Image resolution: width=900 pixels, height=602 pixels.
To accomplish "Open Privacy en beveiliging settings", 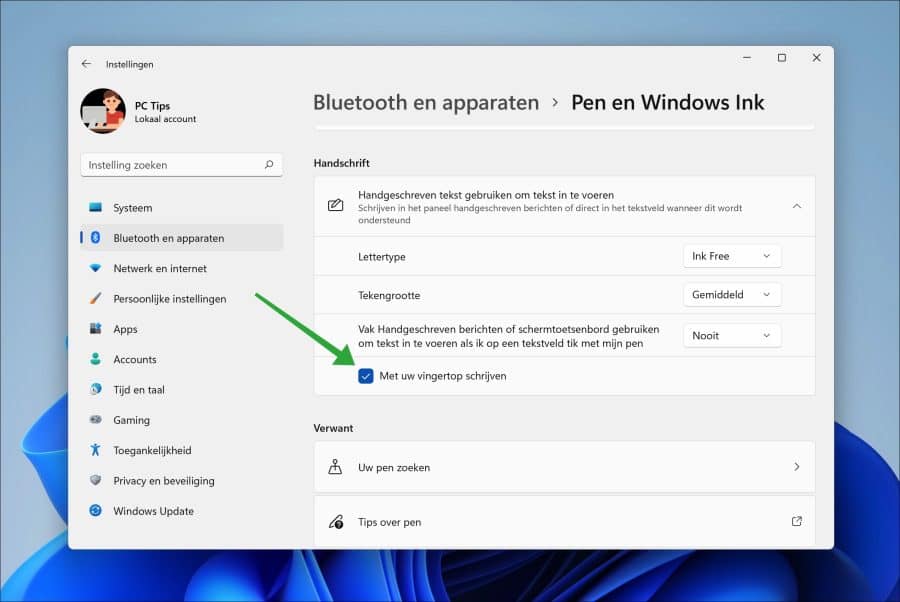I will point(182,481).
